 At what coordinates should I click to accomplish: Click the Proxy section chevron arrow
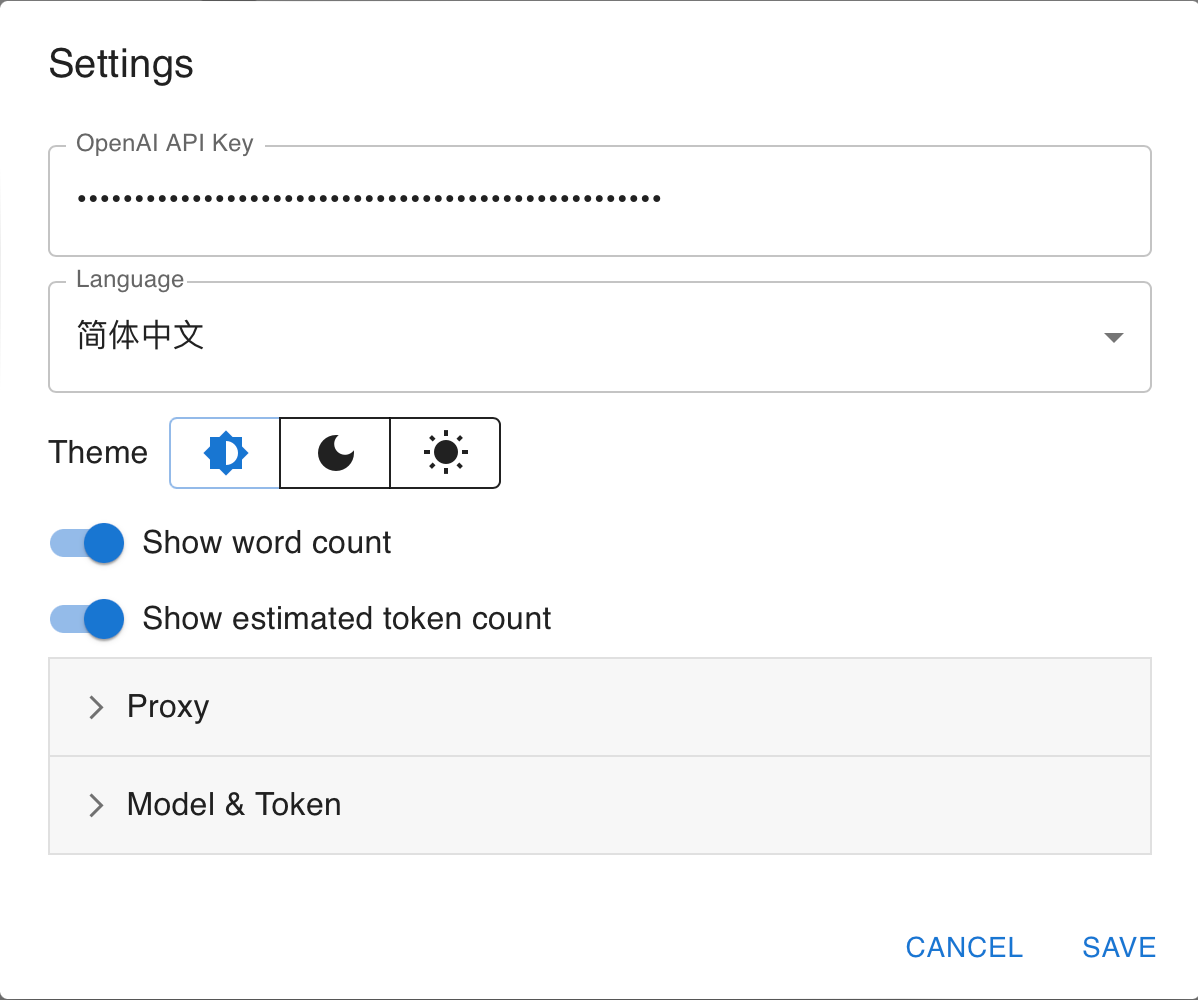pyautogui.click(x=96, y=708)
